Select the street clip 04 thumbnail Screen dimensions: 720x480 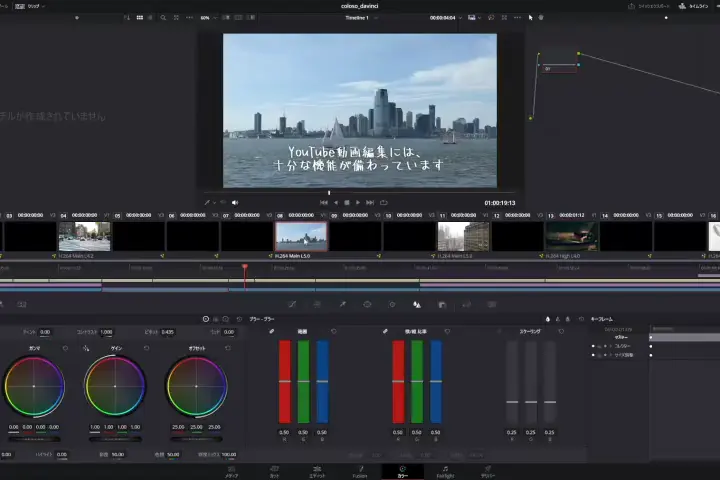tap(84, 236)
